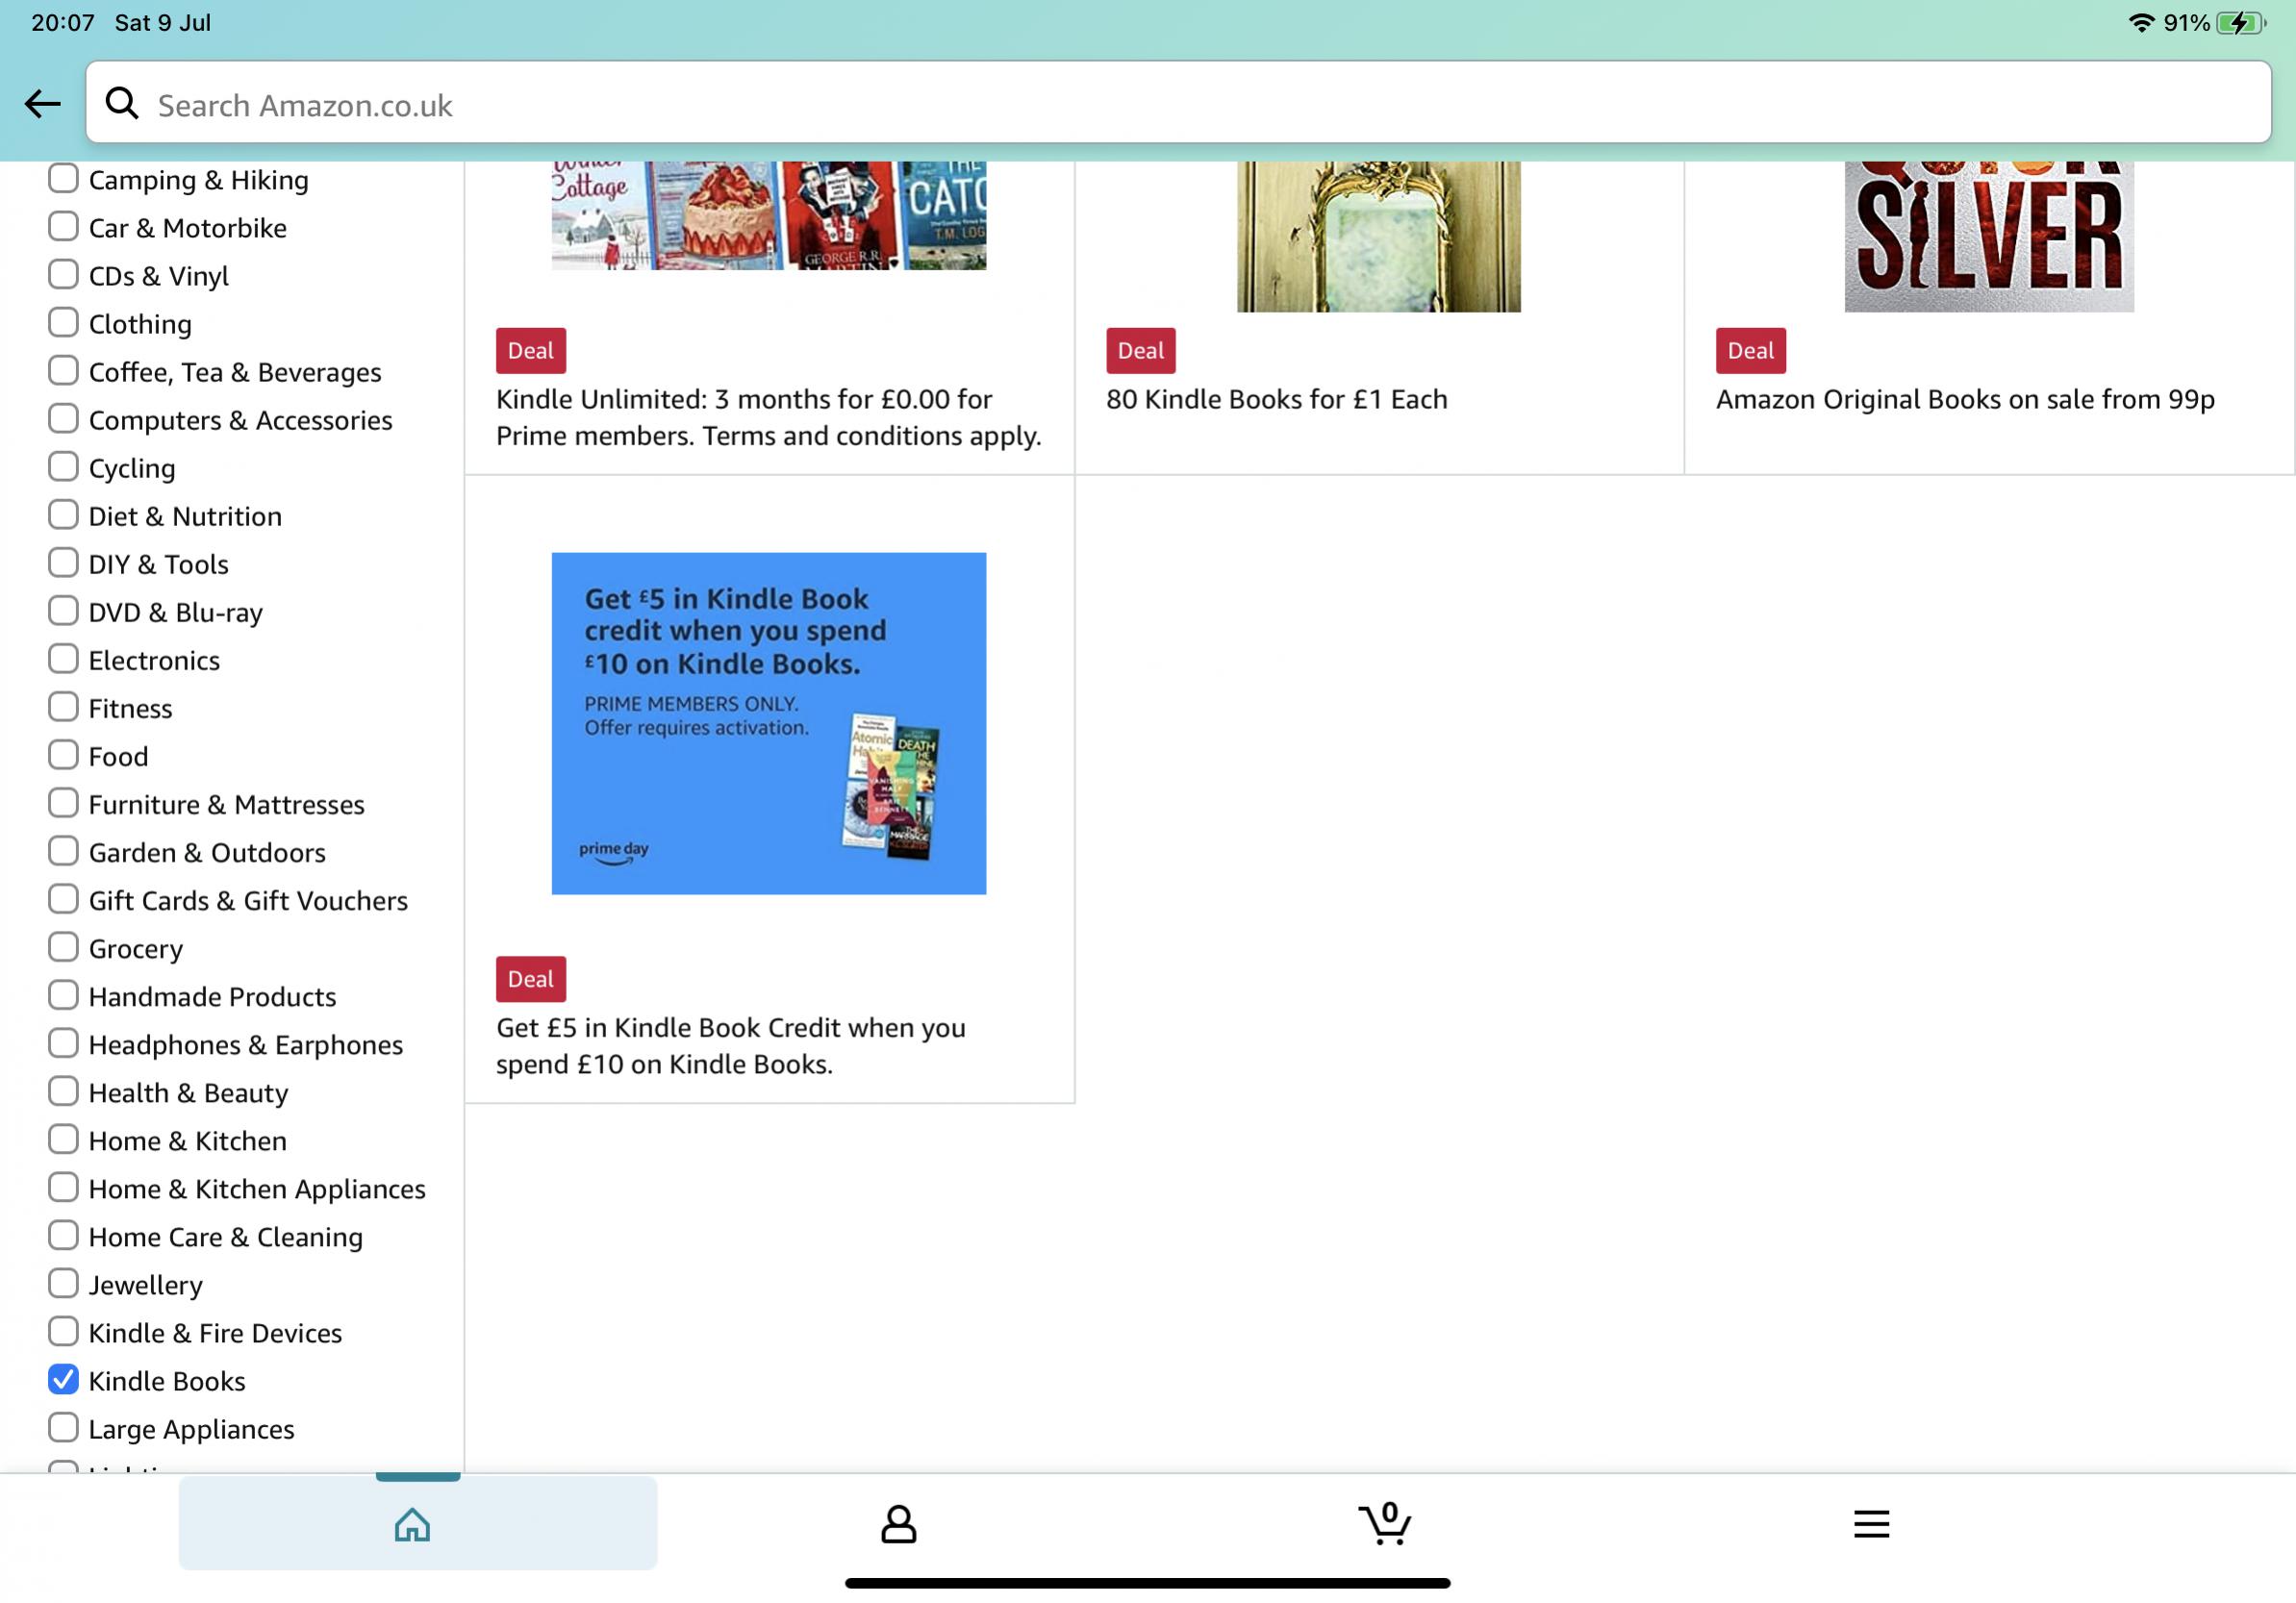2296x1603 pixels.
Task: Uncheck the Kindle Books filter
Action: tap(63, 1380)
